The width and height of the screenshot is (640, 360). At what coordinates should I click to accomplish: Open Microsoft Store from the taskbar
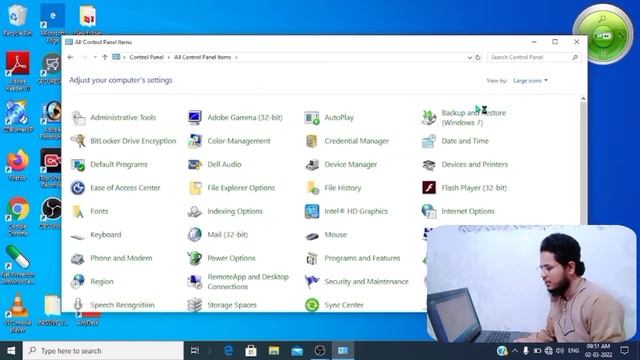point(251,351)
